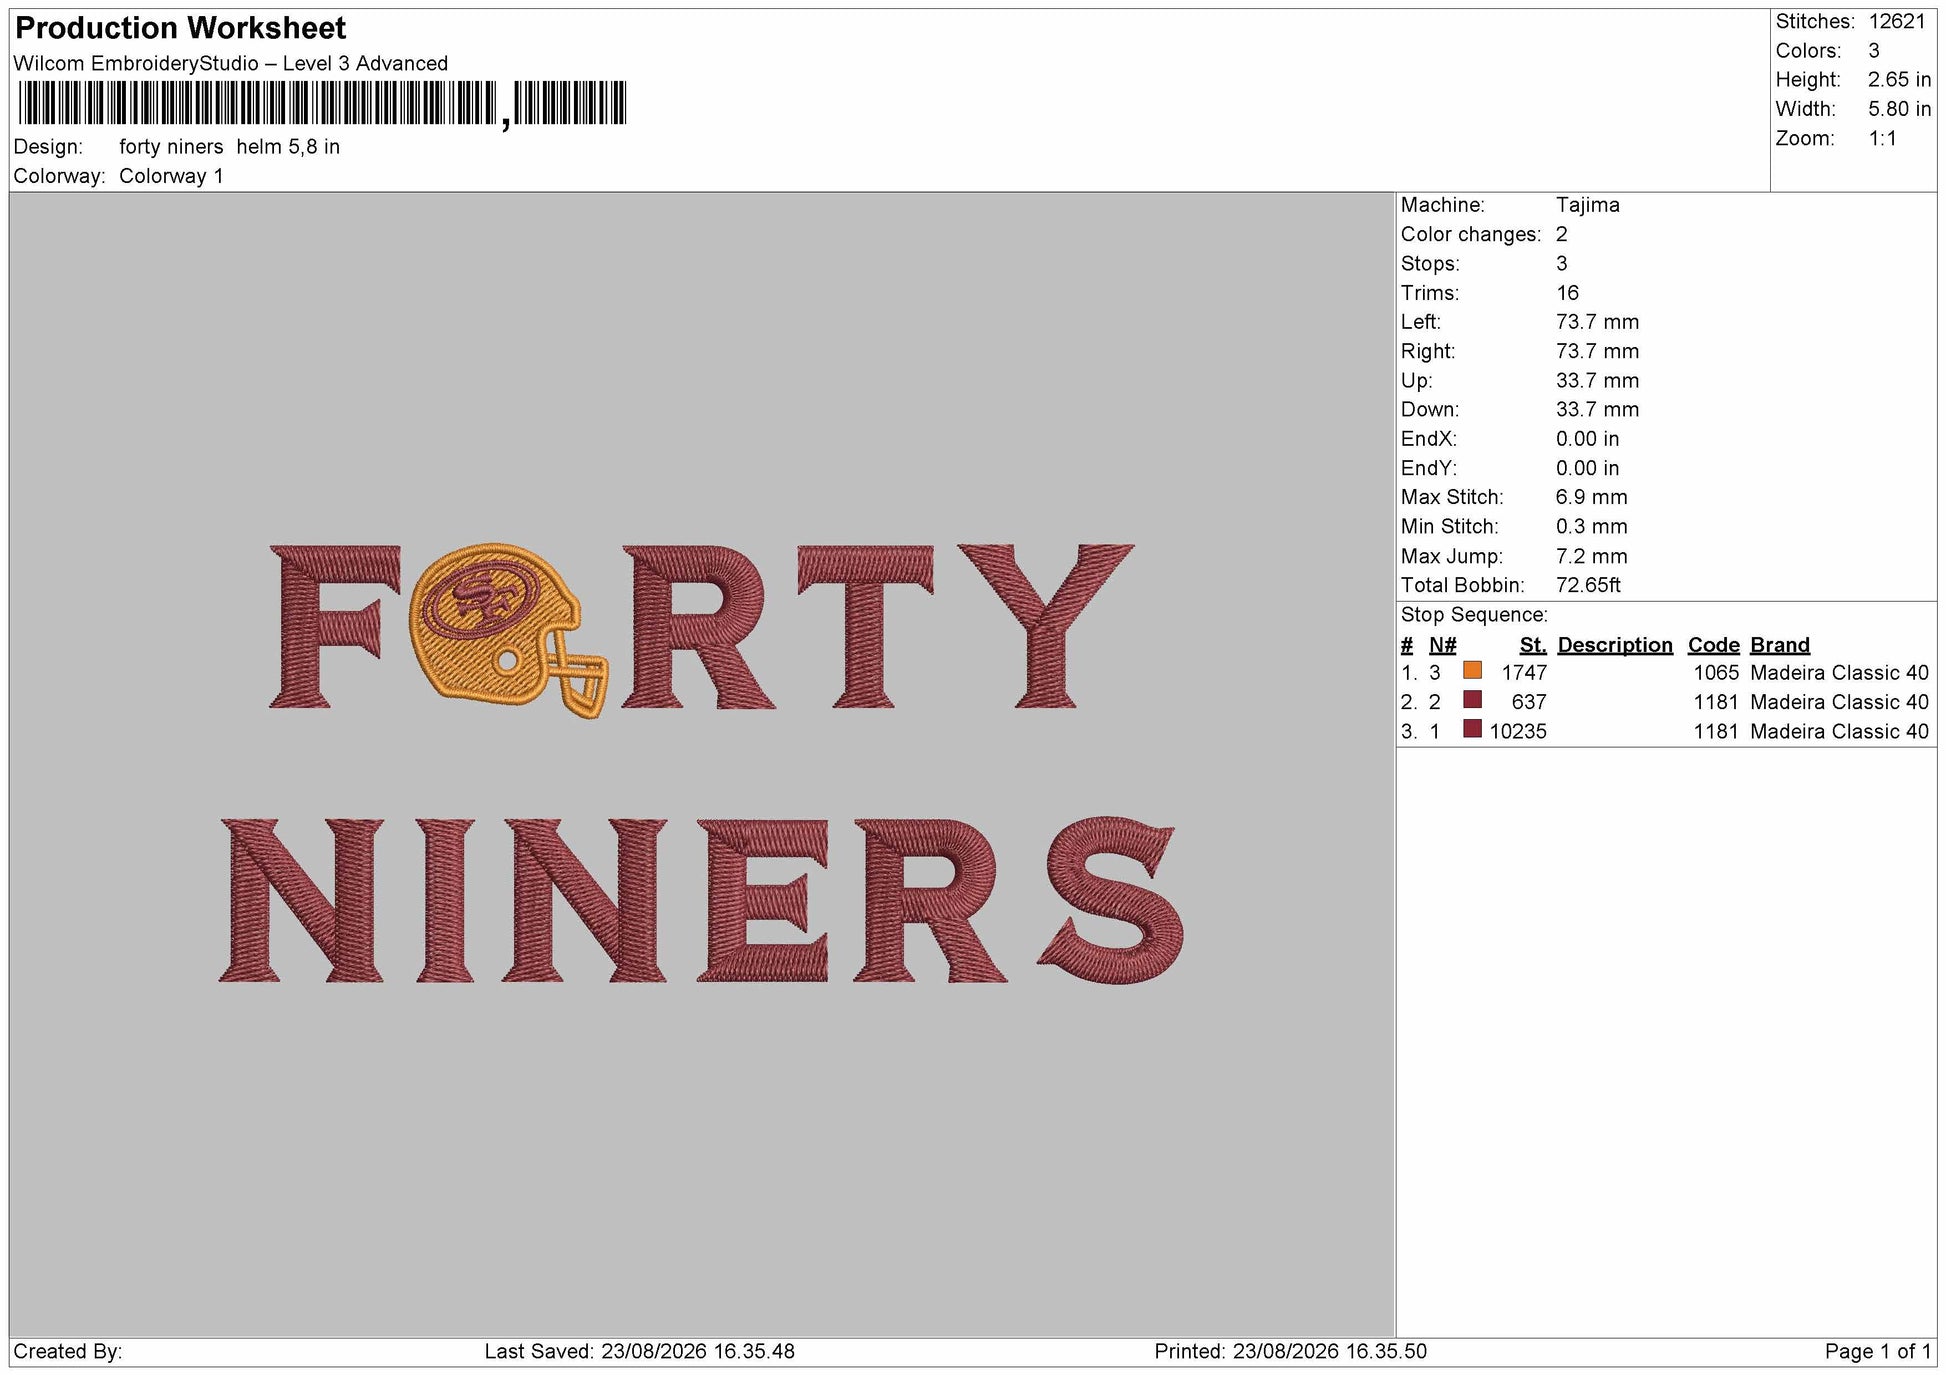
Task: Click the 'Production Worksheet' title
Action: click(x=180, y=28)
